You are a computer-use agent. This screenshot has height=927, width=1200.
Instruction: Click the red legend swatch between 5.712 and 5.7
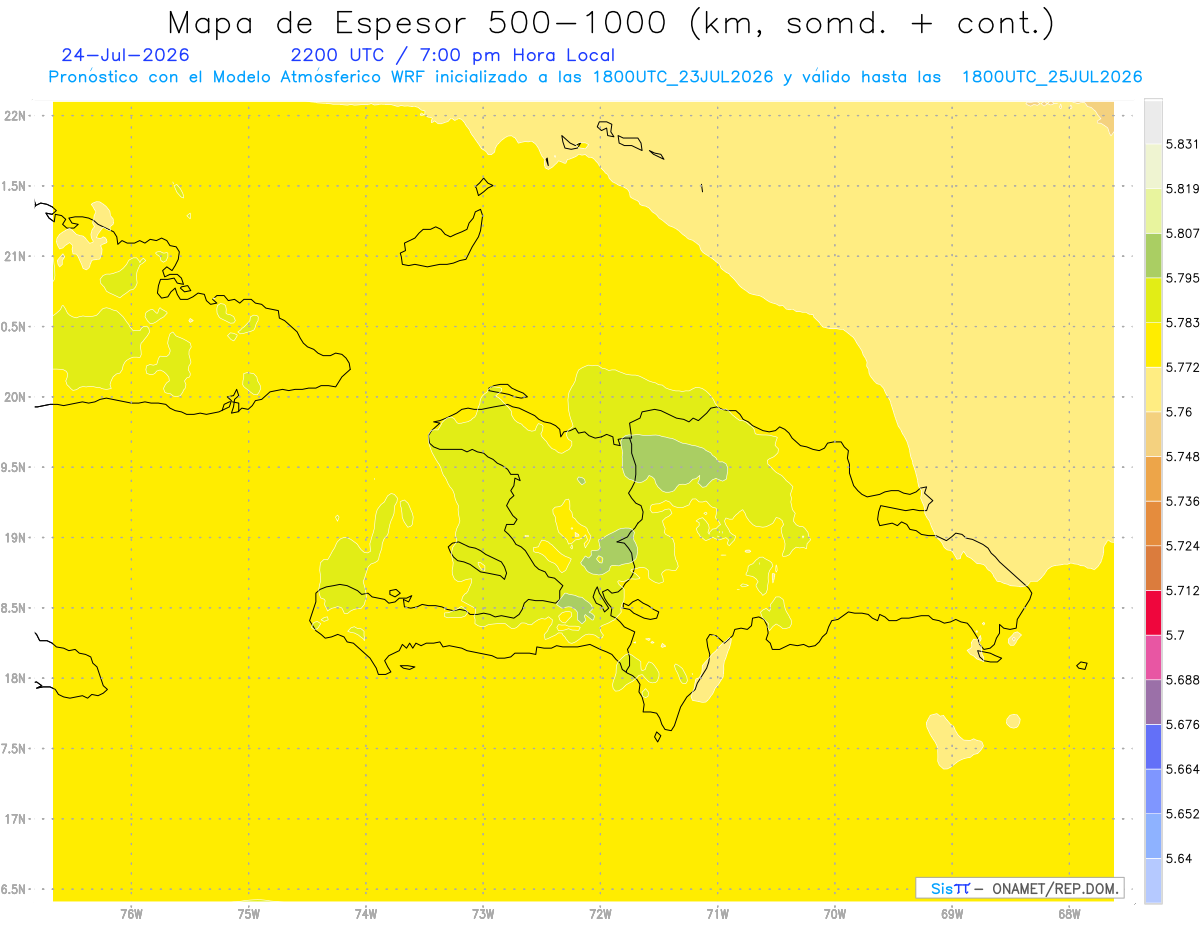(x=1153, y=612)
